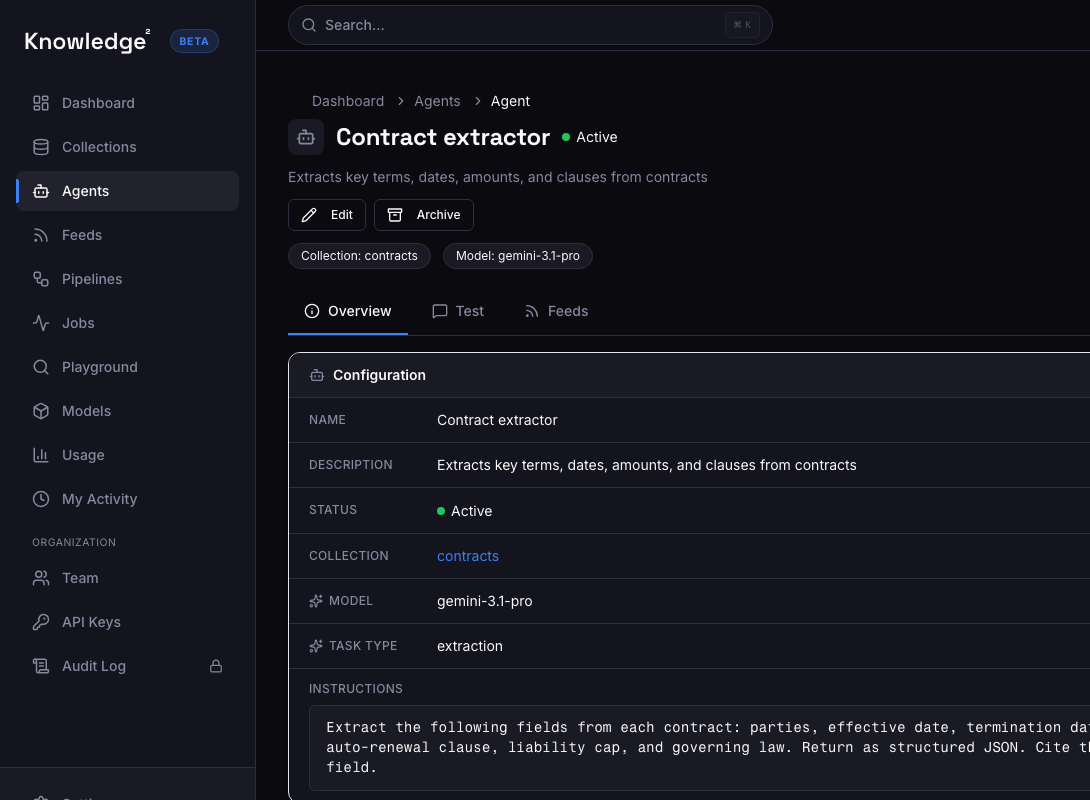Viewport: 1090px width, 800px height.
Task: View Usage via the chart icon
Action: (x=40, y=455)
